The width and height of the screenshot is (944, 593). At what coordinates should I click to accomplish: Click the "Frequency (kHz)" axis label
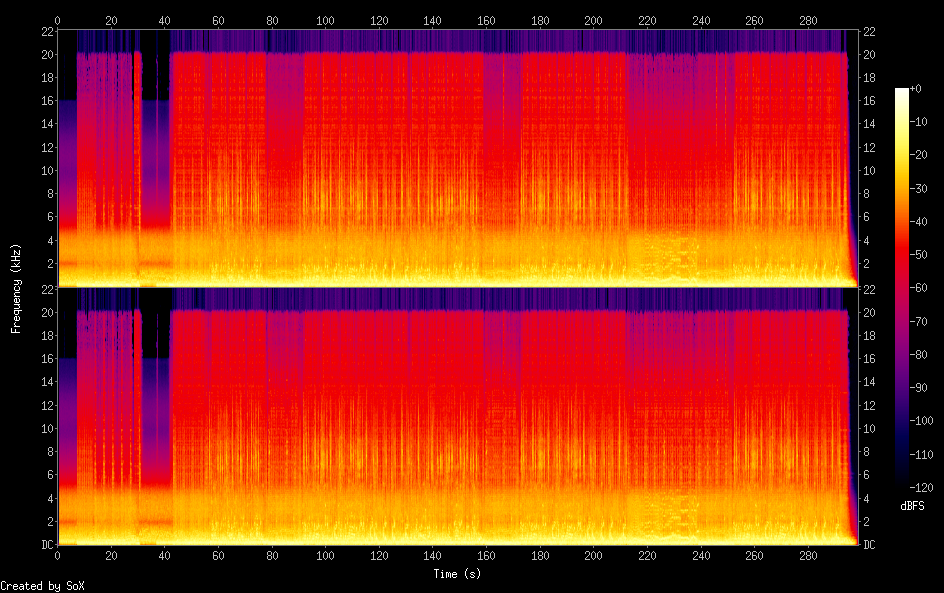16,287
